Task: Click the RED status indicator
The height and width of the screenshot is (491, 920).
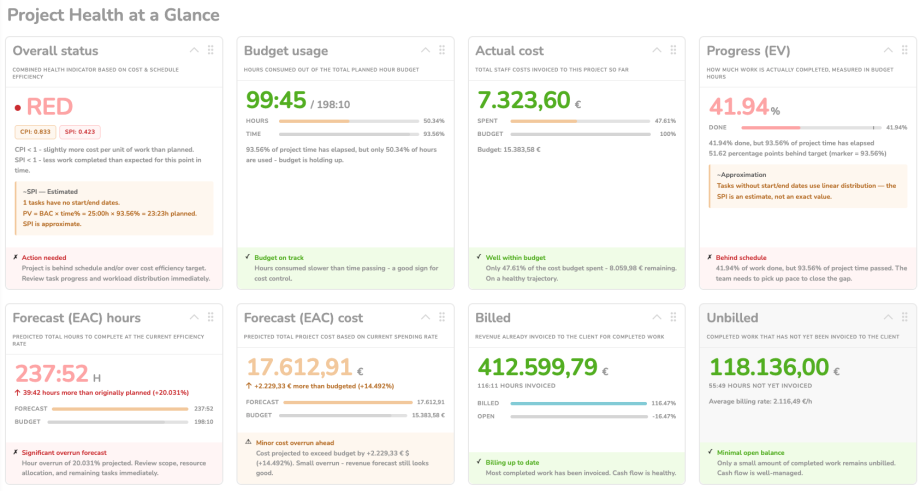Action: point(50,107)
